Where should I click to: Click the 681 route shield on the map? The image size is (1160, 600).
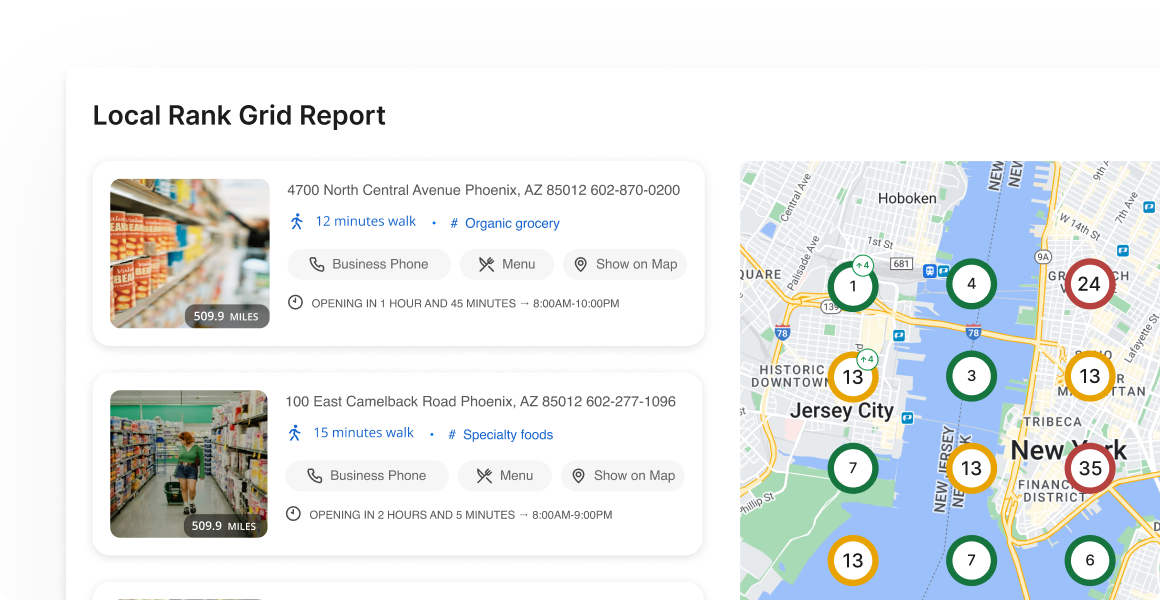click(901, 263)
